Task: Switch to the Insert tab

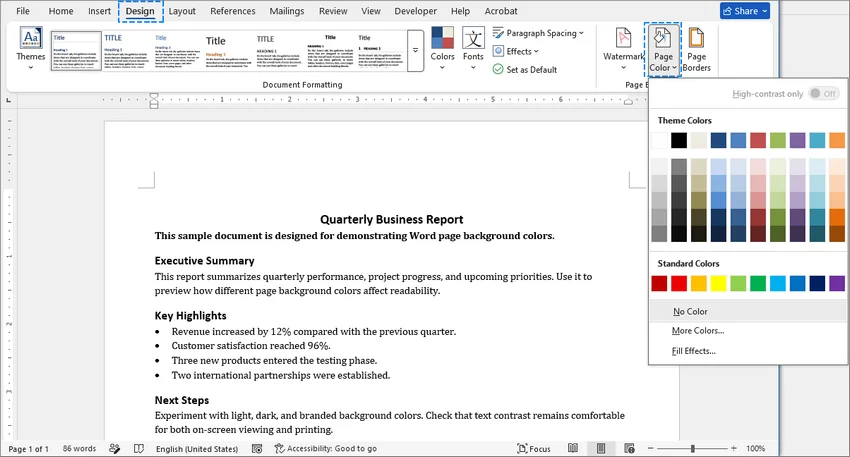Action: pos(99,11)
